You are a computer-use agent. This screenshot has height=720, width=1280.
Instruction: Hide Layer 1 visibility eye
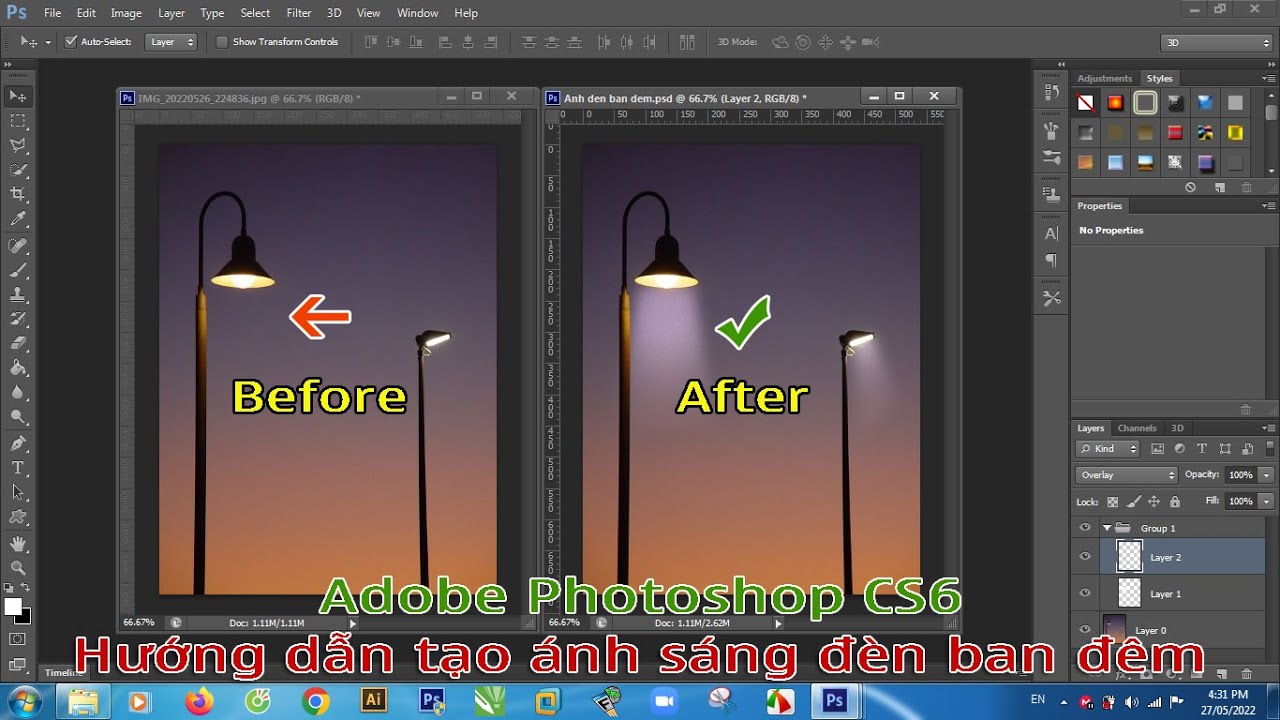[1085, 593]
